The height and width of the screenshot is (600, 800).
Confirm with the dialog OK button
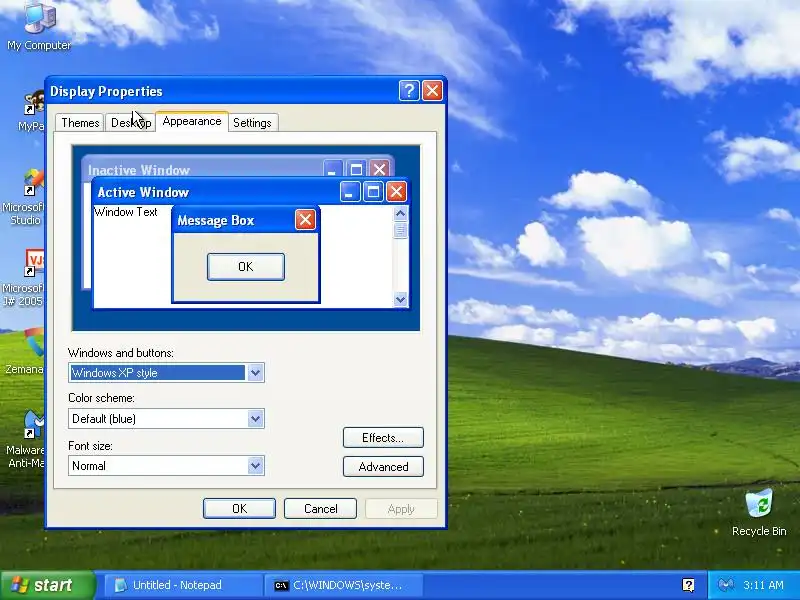pos(239,509)
